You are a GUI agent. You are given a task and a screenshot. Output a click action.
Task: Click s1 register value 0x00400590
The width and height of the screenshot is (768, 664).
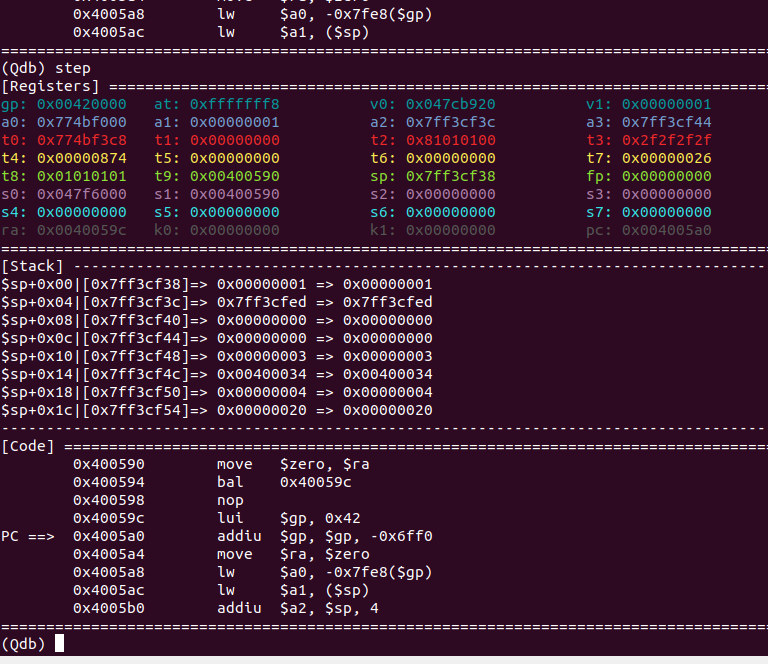click(x=235, y=194)
